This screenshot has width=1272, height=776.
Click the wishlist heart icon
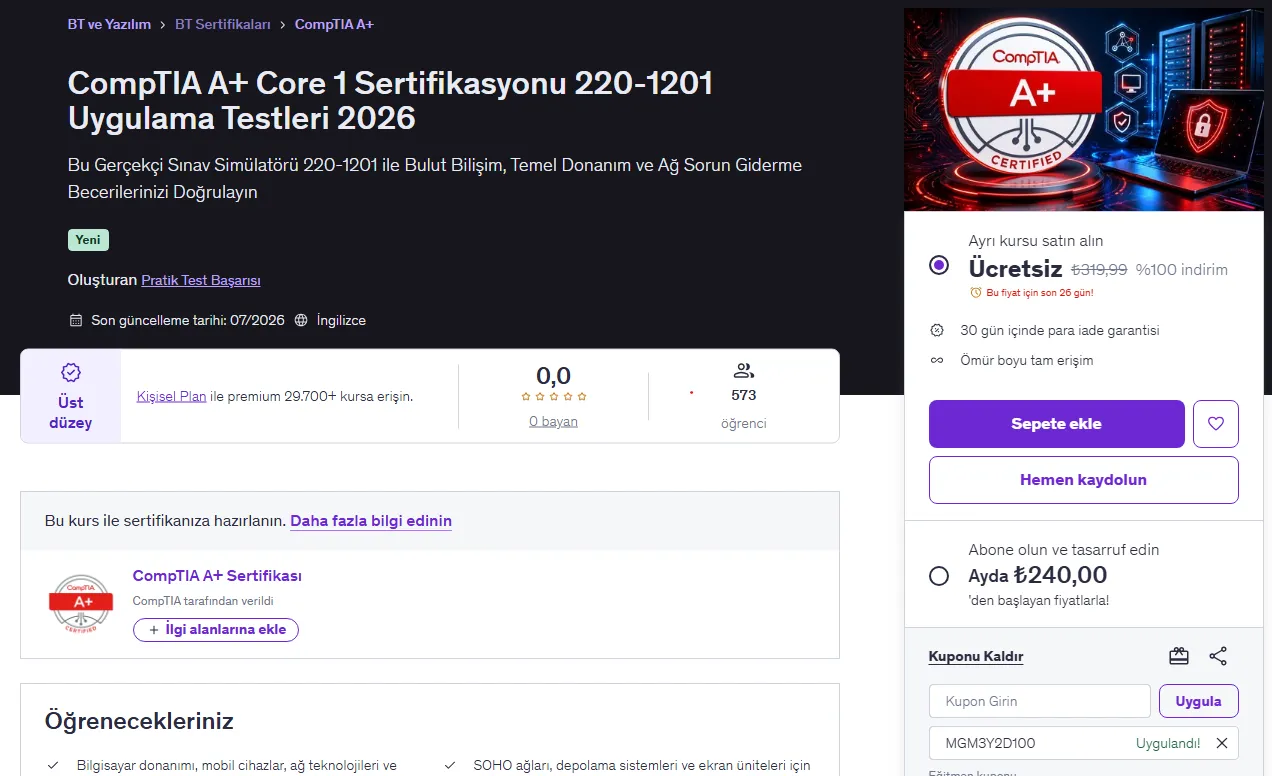point(1216,424)
